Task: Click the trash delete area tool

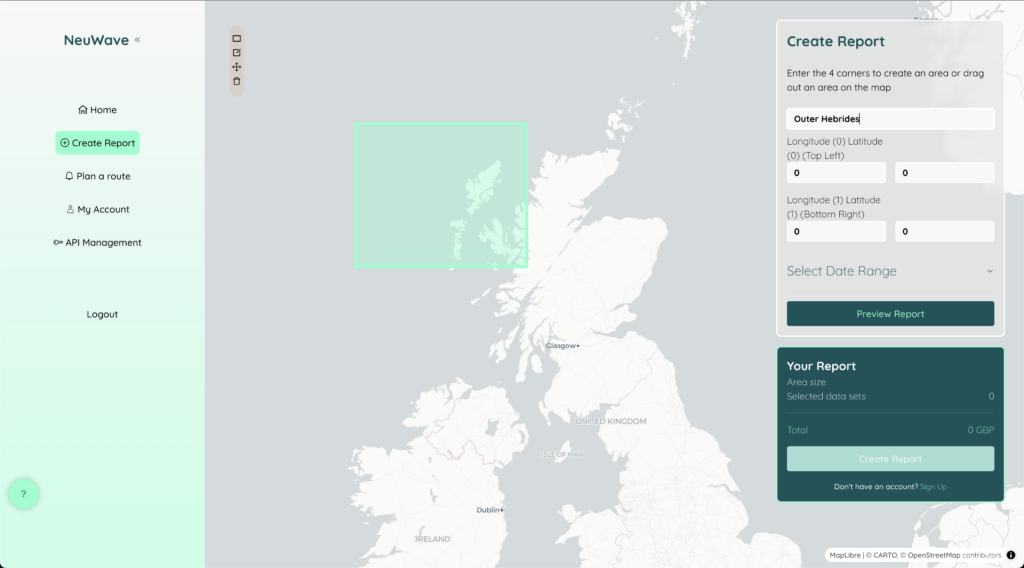Action: pyautogui.click(x=237, y=81)
